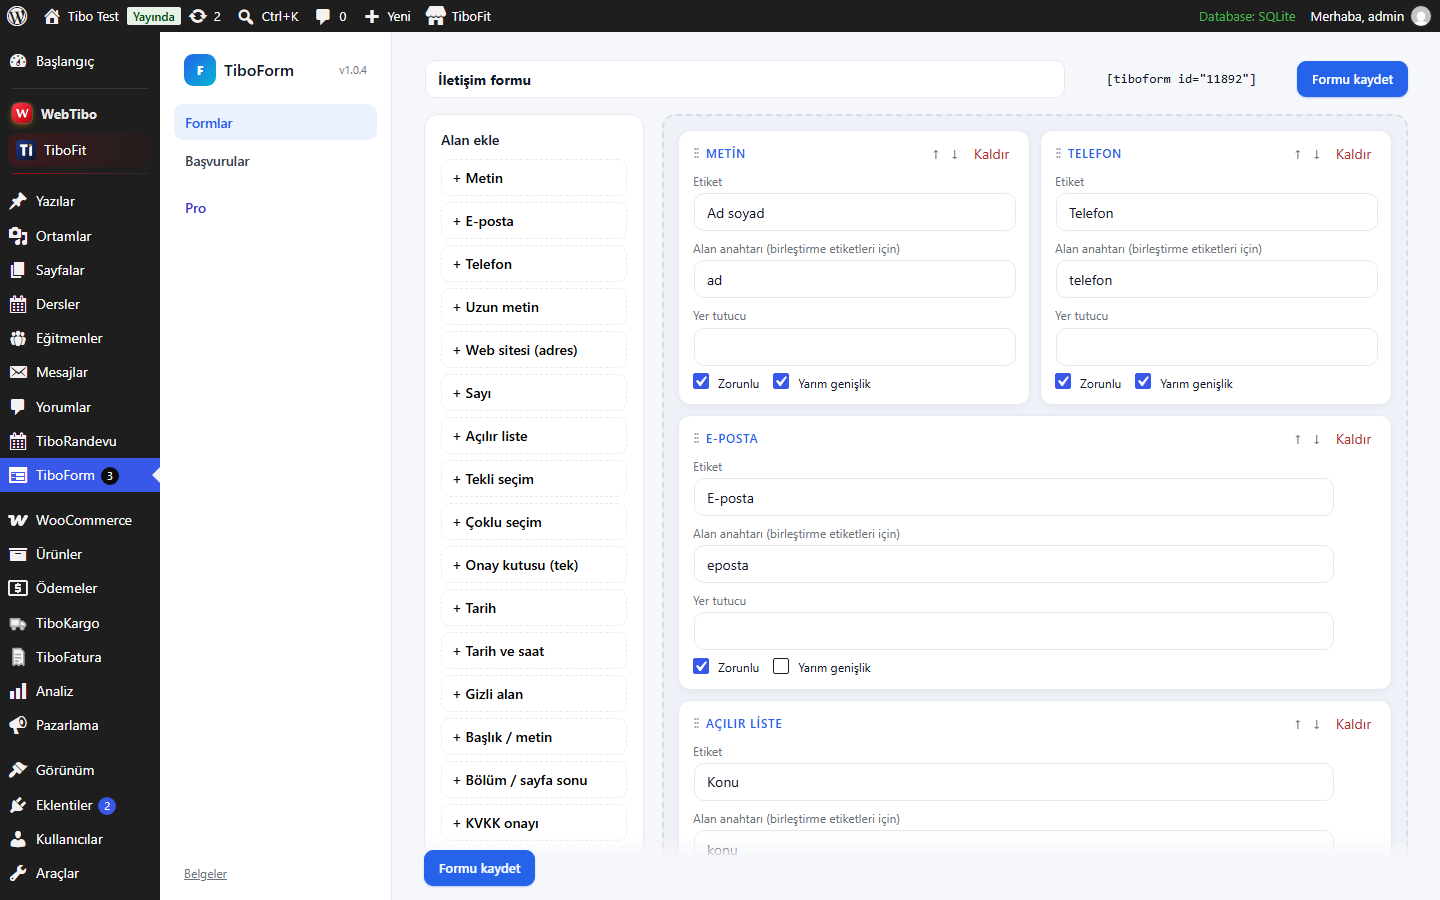Viewport: 1440px width, 900px height.
Task: Click the bottom Formu kaydet button
Action: click(x=479, y=868)
